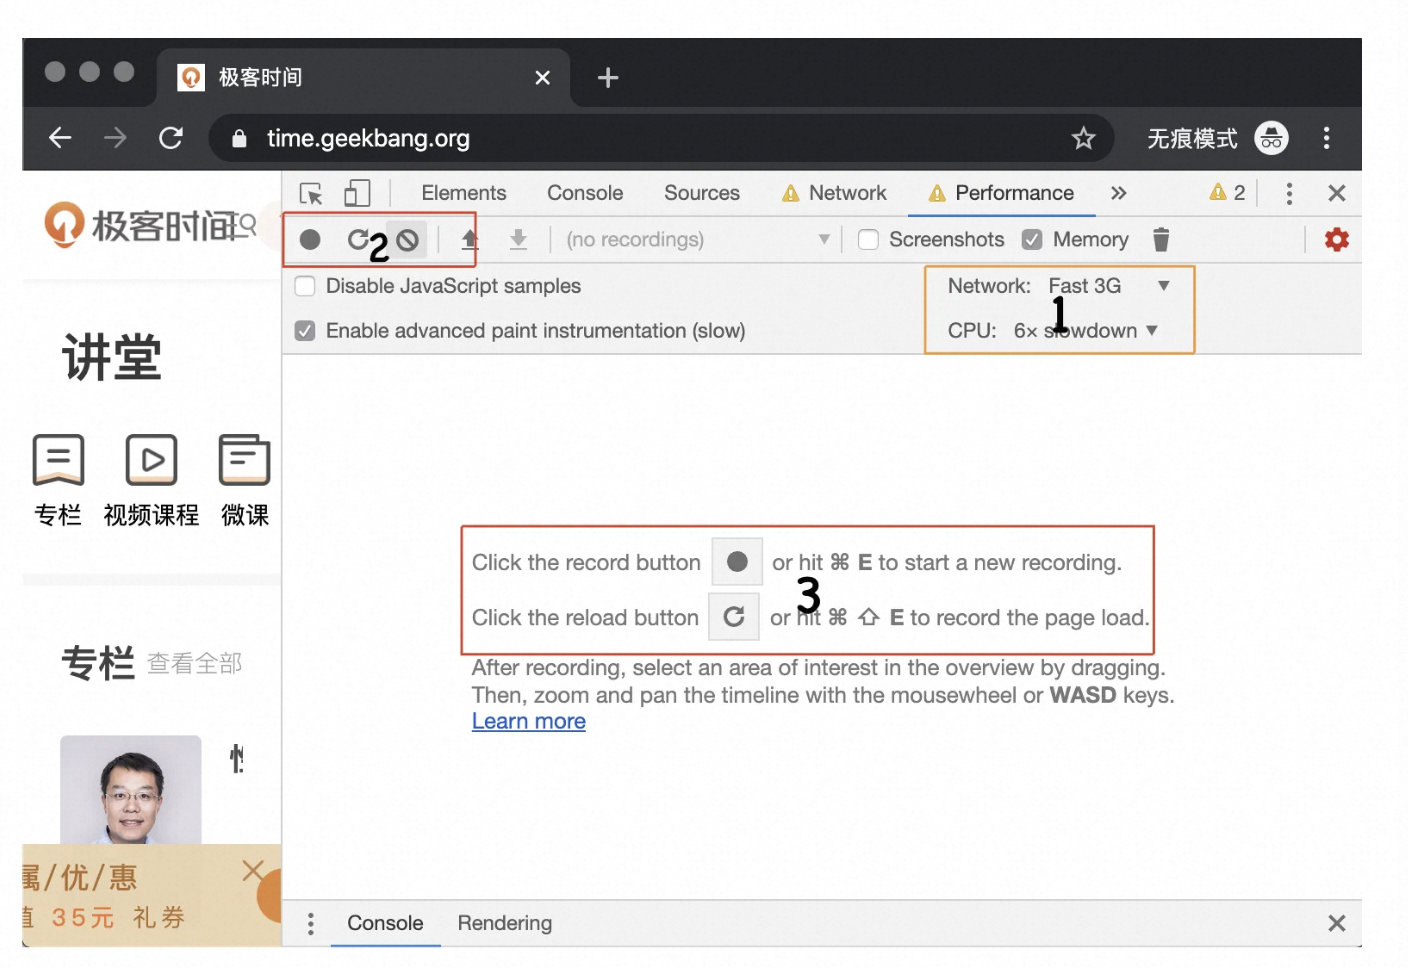Toggle Enable advanced paint instrumentation checkbox

[305, 331]
